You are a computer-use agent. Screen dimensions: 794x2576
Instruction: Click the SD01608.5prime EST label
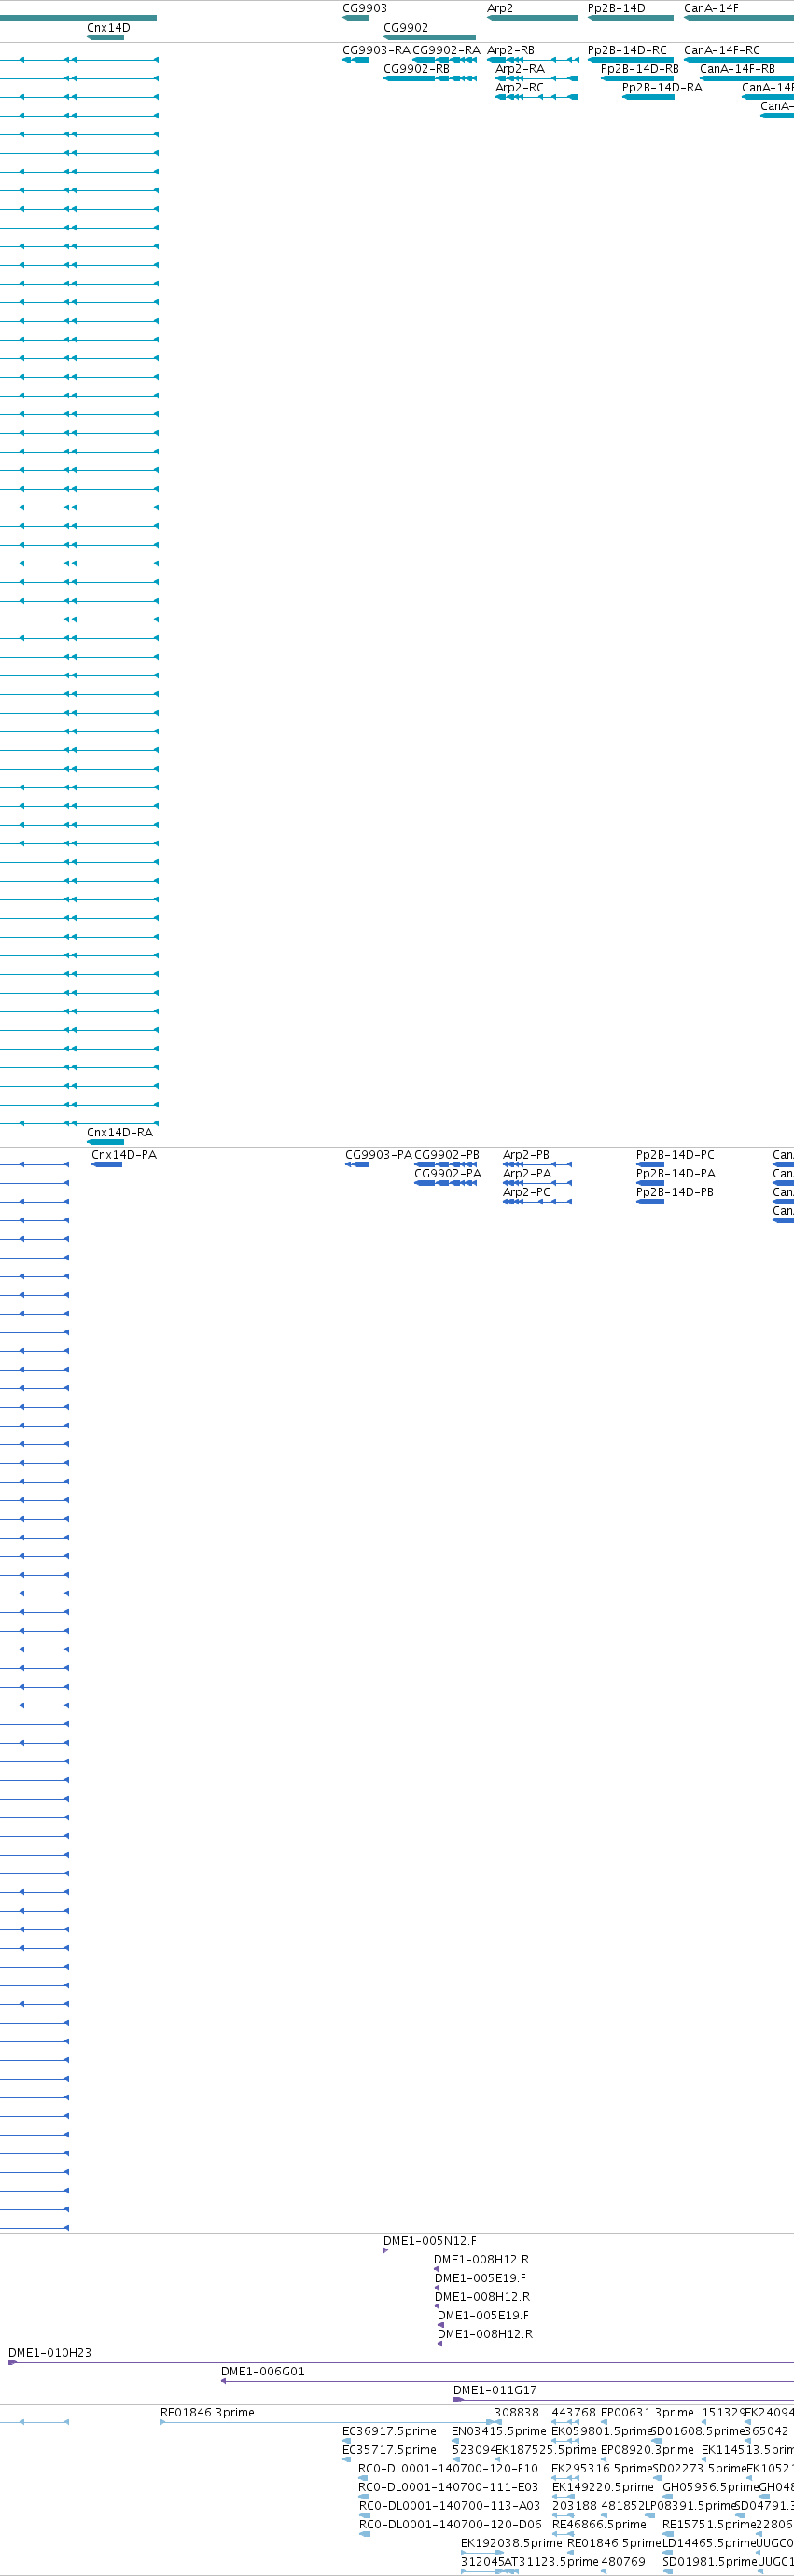[697, 2431]
